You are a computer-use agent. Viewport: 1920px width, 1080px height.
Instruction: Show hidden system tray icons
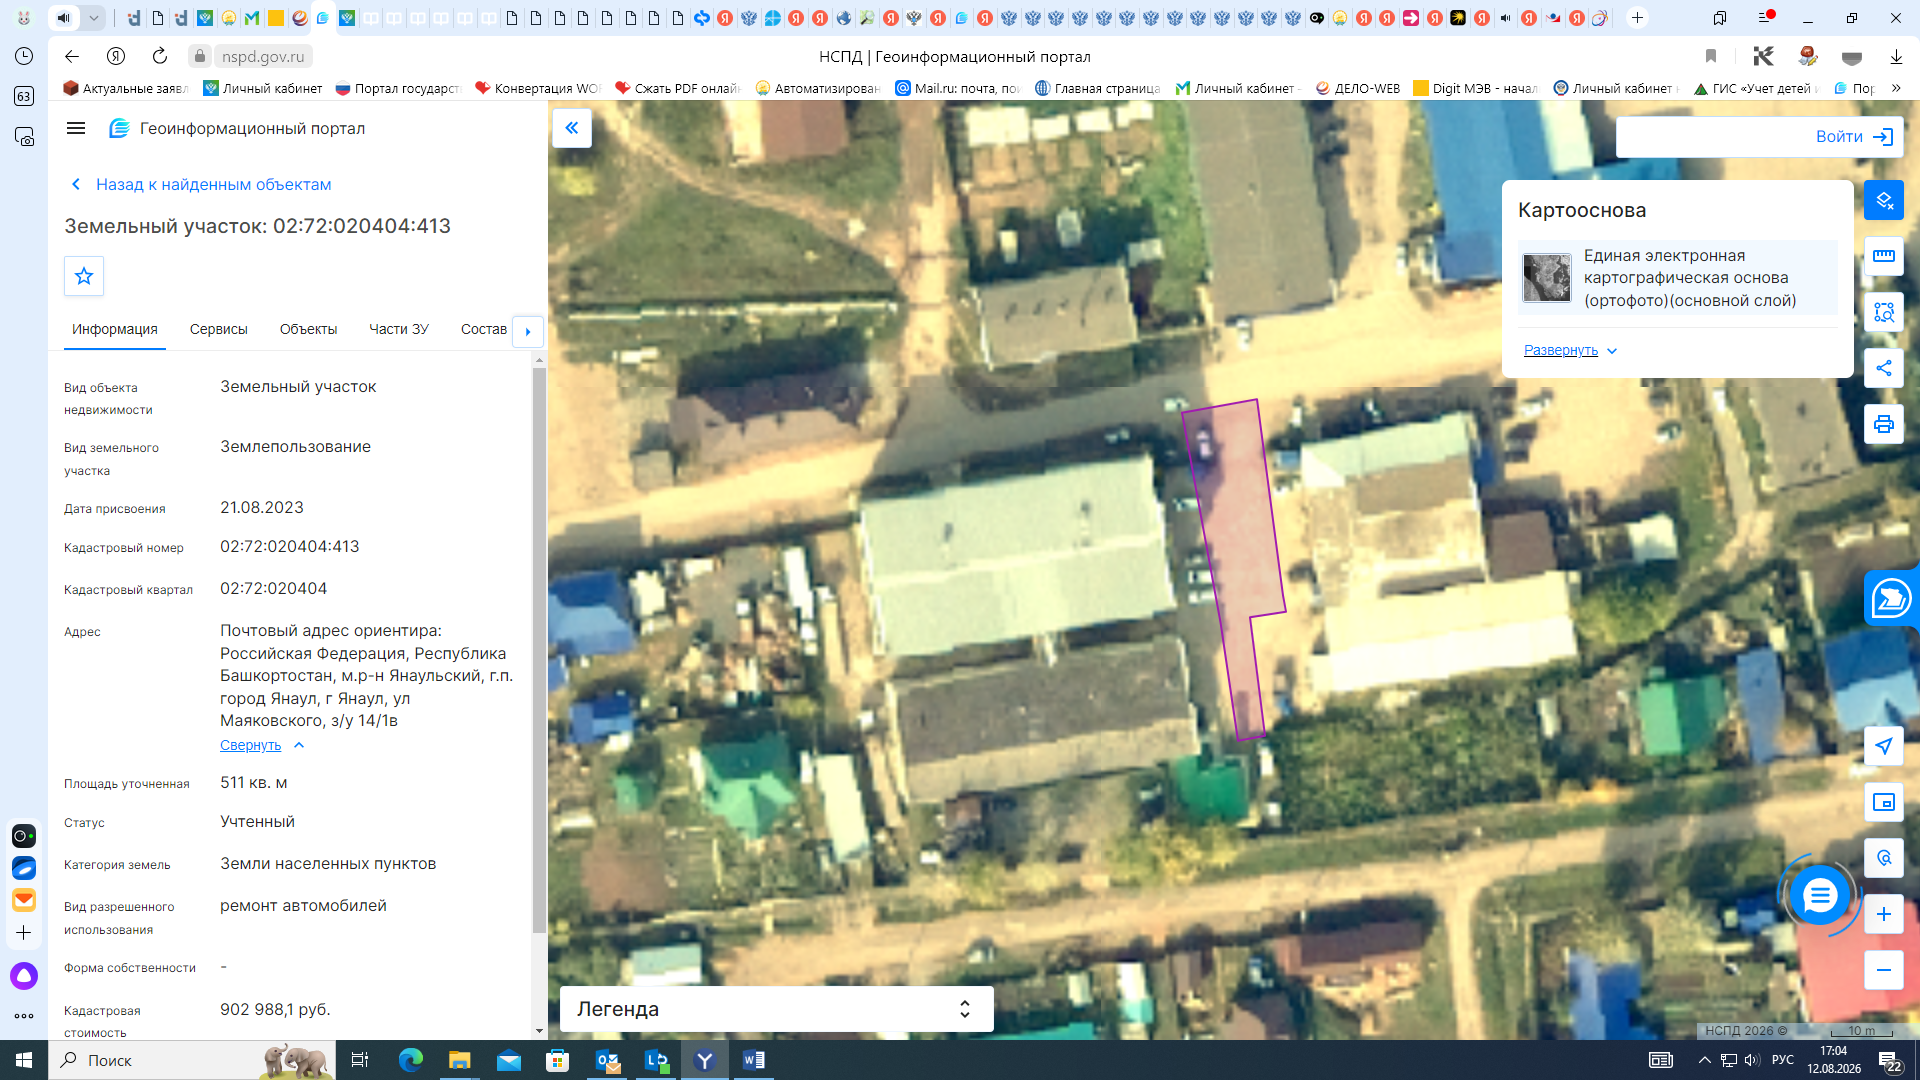click(1704, 1060)
